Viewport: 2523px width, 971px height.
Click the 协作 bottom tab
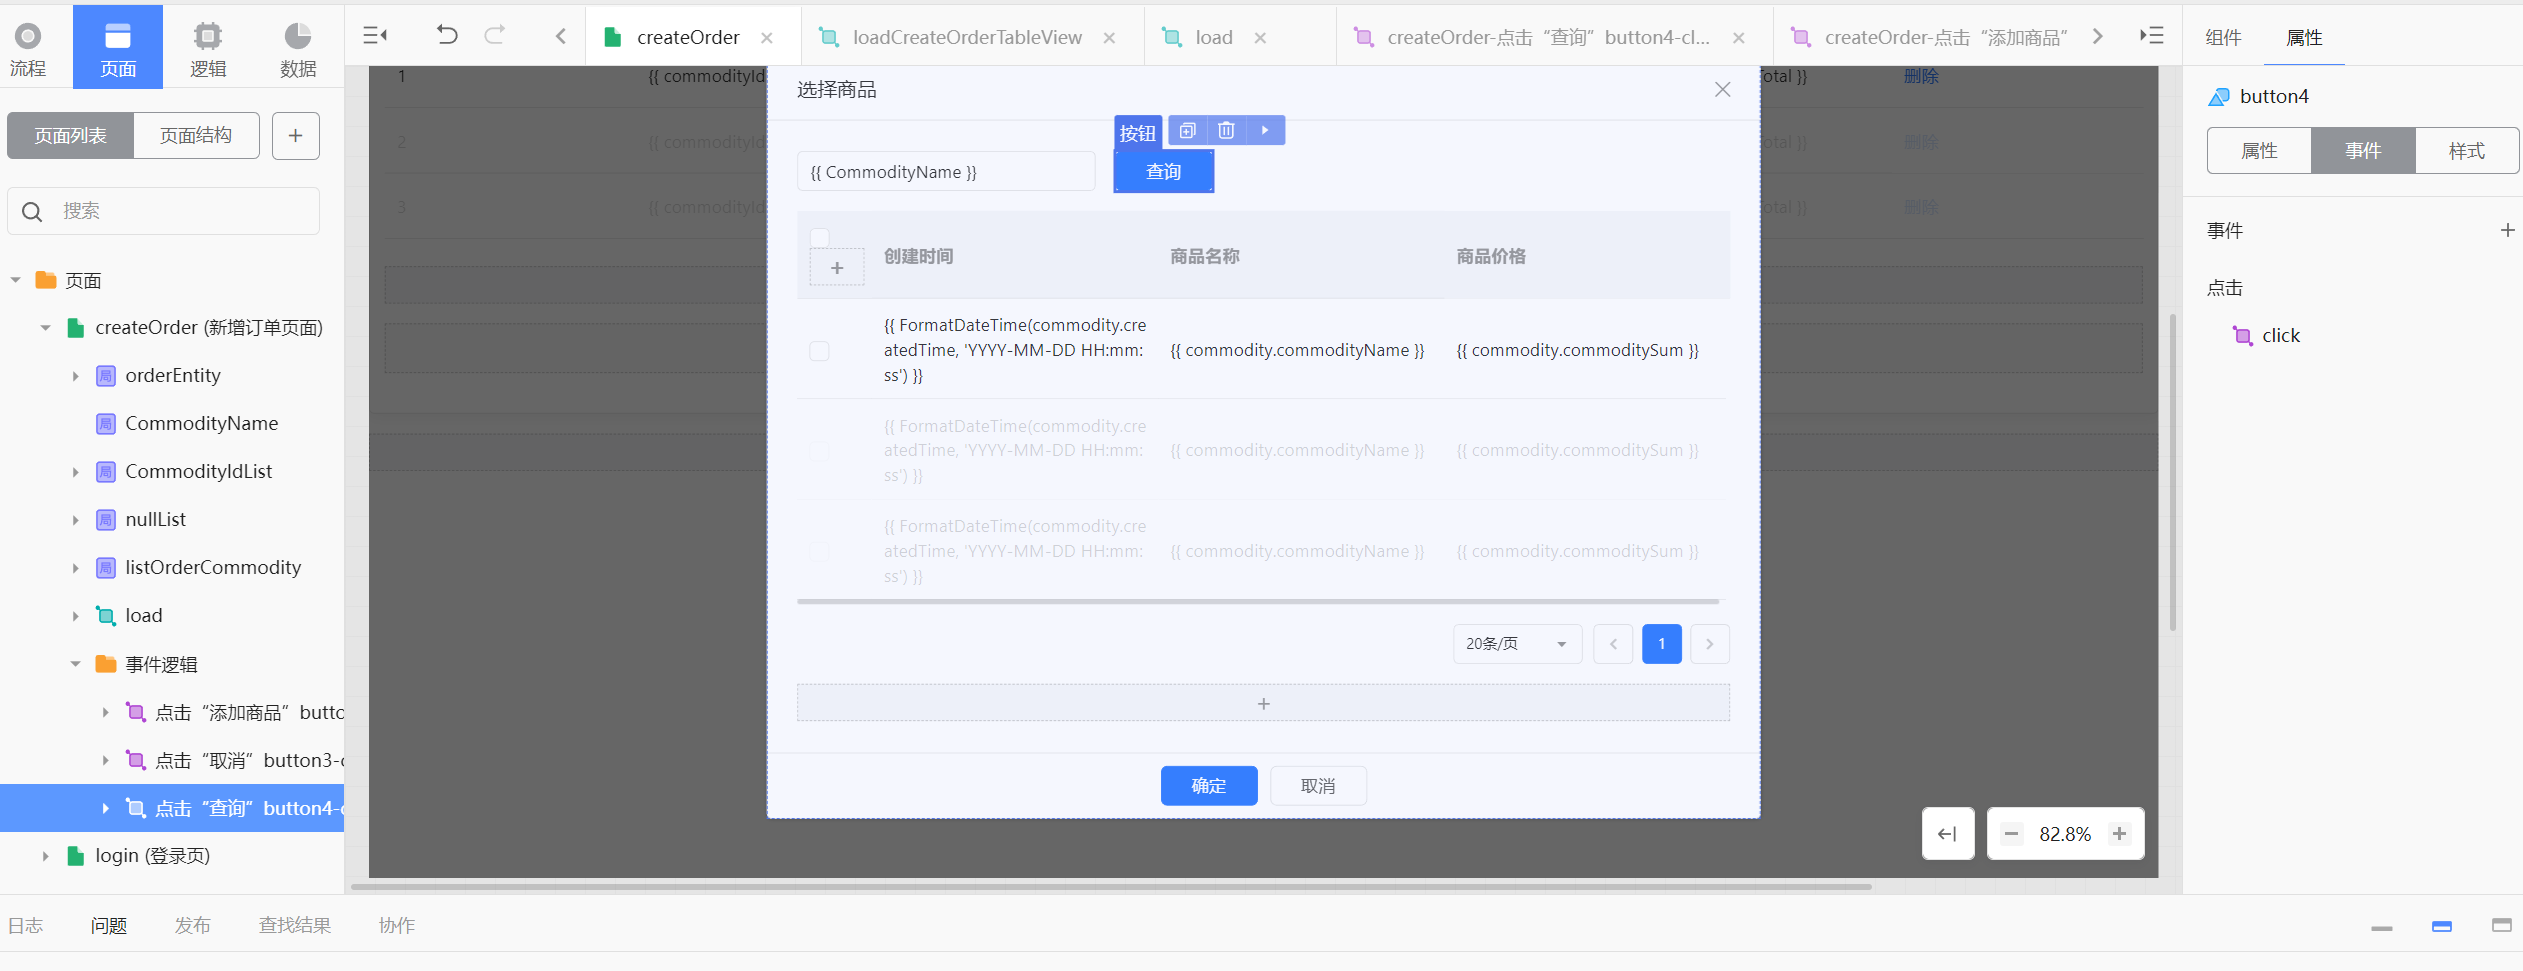397,926
